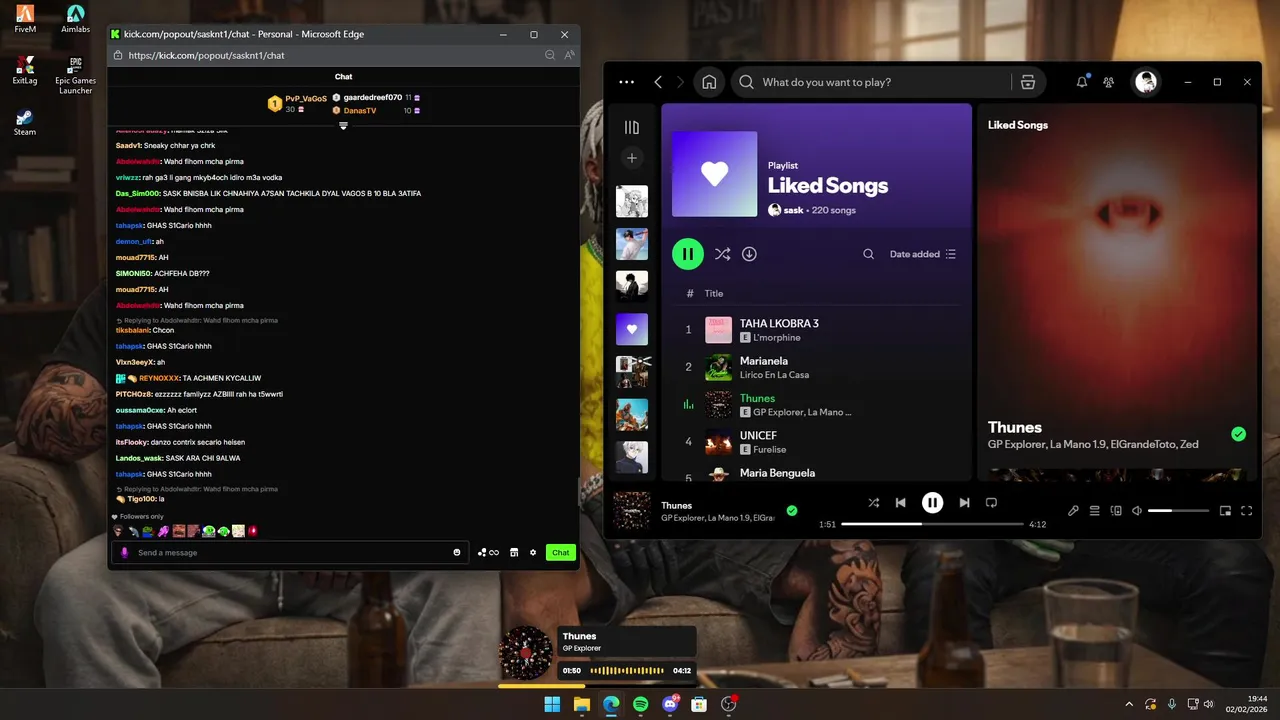1280x720 pixels.
Task: Open Aimlabs desktop shortcut
Action: click(x=75, y=19)
